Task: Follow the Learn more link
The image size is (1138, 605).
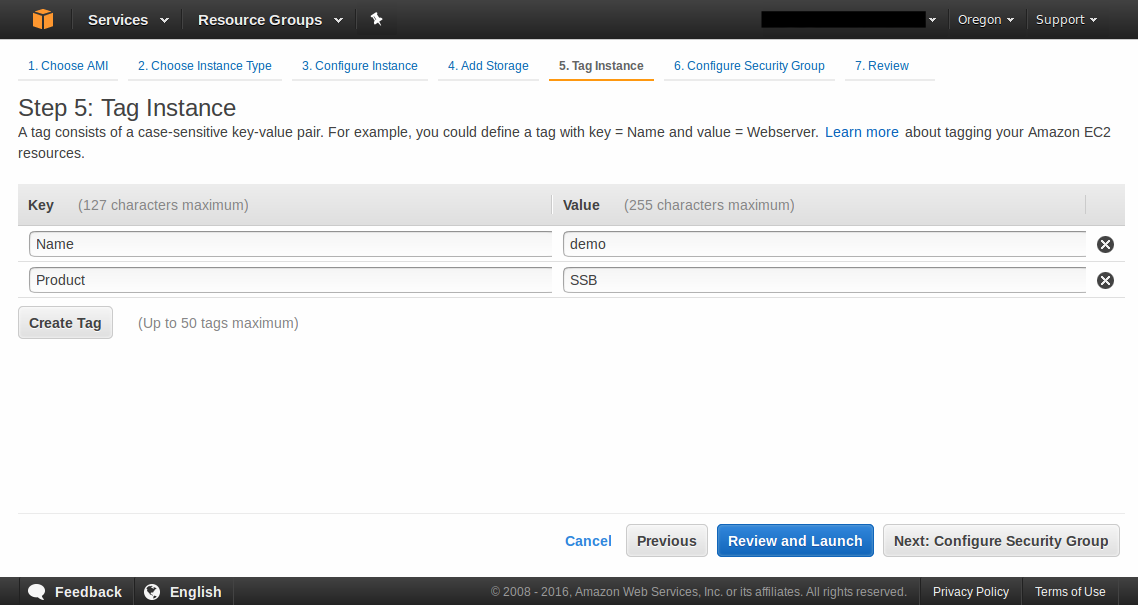Action: [861, 132]
